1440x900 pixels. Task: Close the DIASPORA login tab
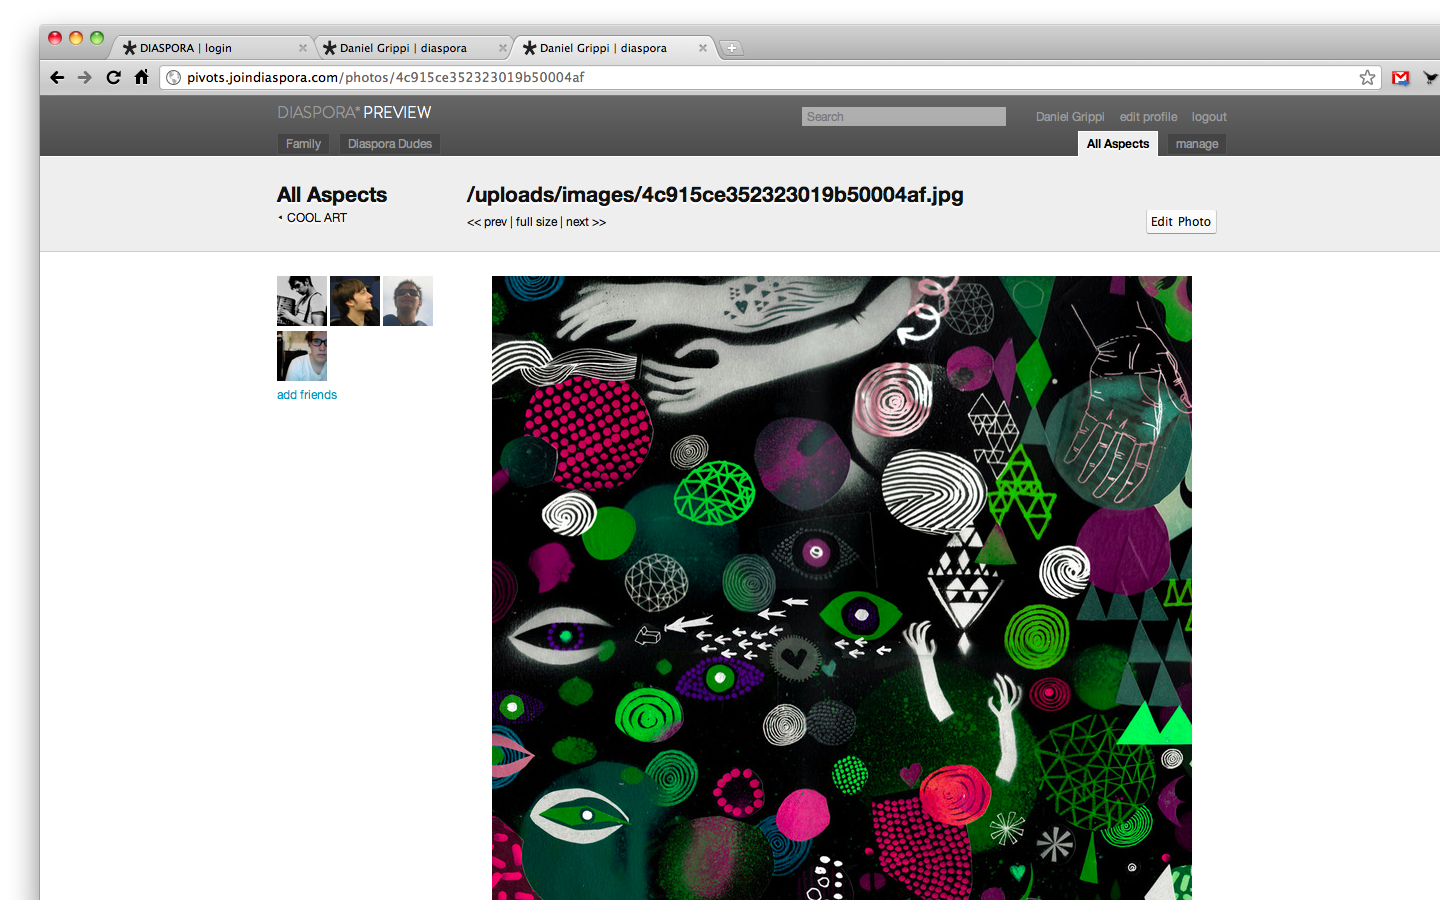[x=303, y=48]
